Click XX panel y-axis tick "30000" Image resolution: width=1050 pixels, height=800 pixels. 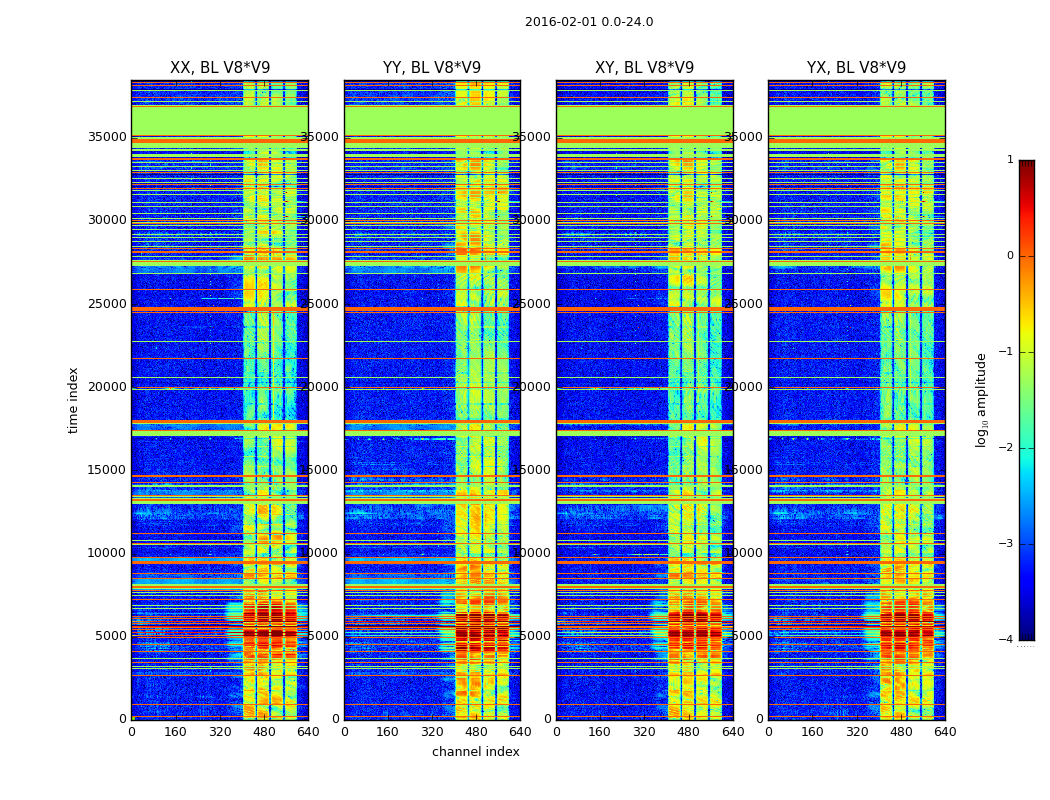[x=107, y=220]
